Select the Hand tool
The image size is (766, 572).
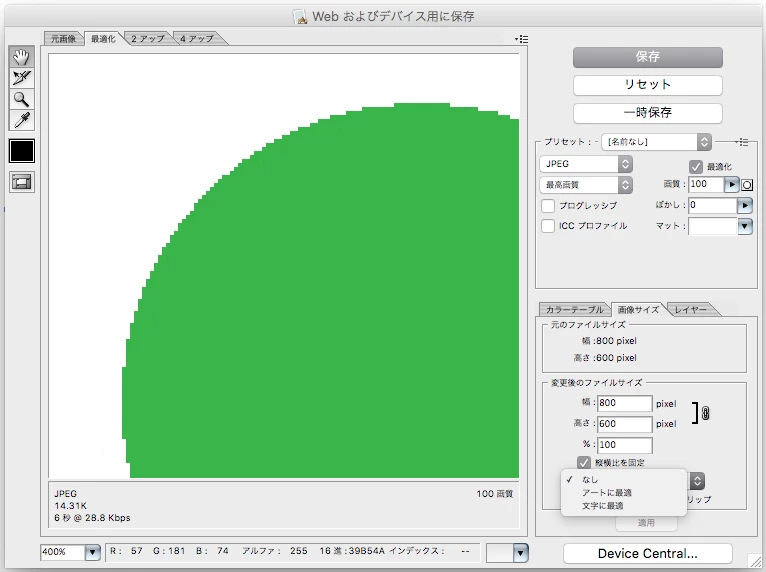21,57
